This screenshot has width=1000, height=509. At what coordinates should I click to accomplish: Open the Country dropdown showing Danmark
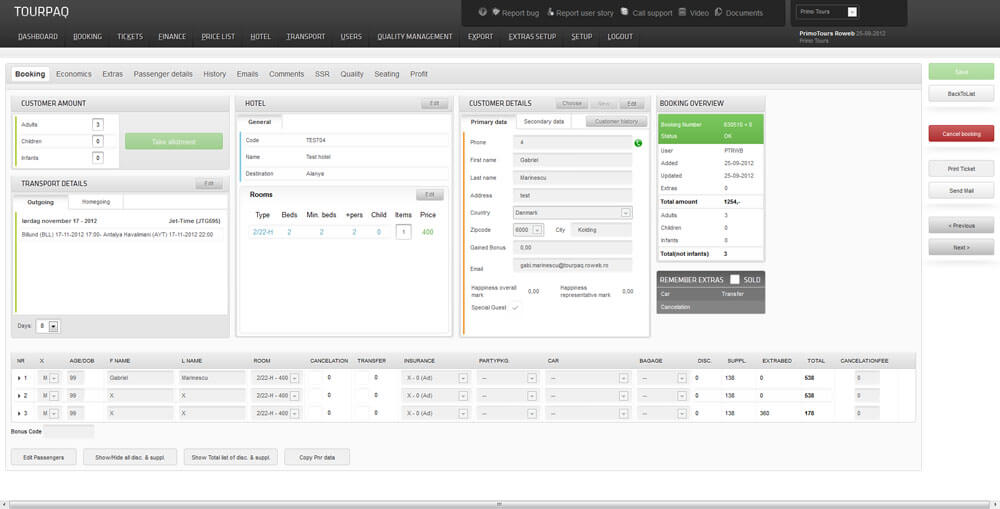click(626, 212)
